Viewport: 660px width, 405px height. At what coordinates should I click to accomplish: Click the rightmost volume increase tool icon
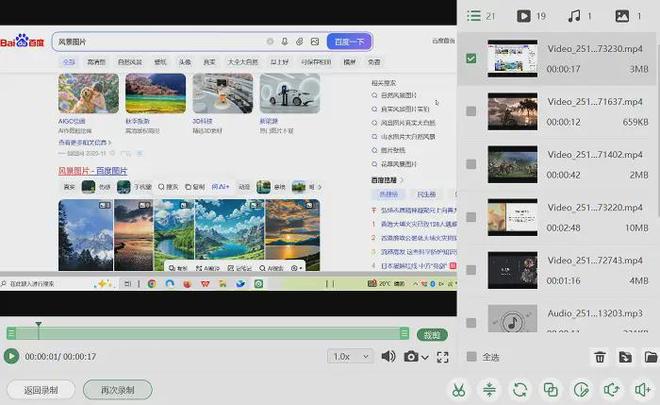pos(644,390)
